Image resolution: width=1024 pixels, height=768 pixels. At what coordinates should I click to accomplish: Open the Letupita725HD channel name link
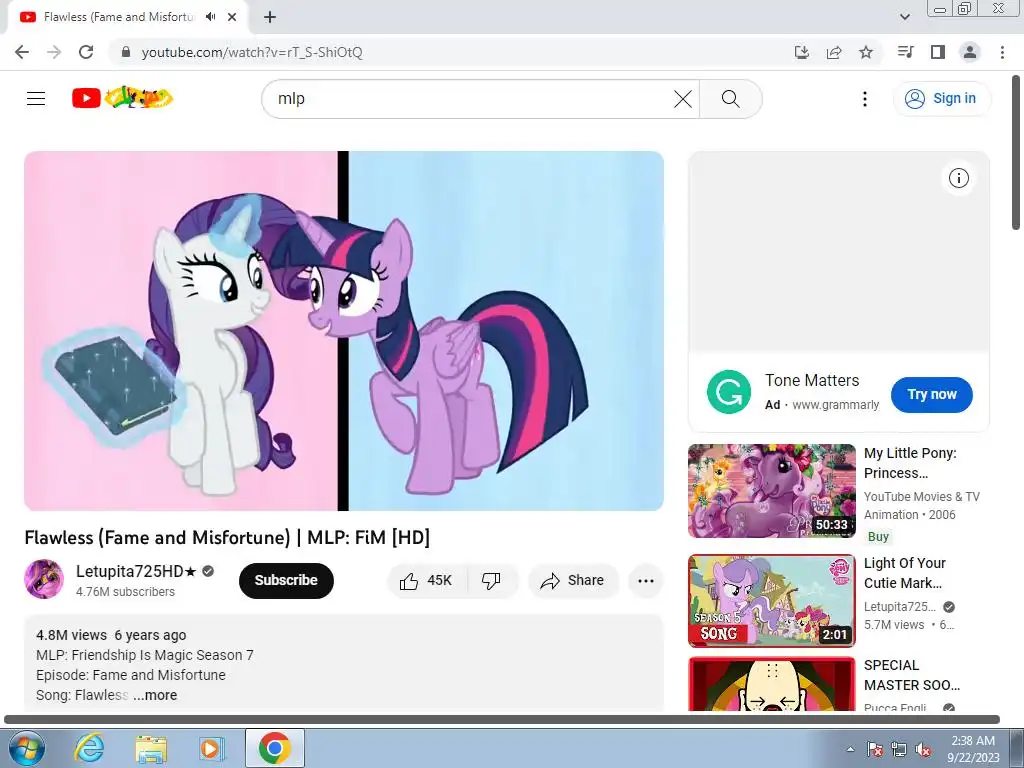[136, 571]
